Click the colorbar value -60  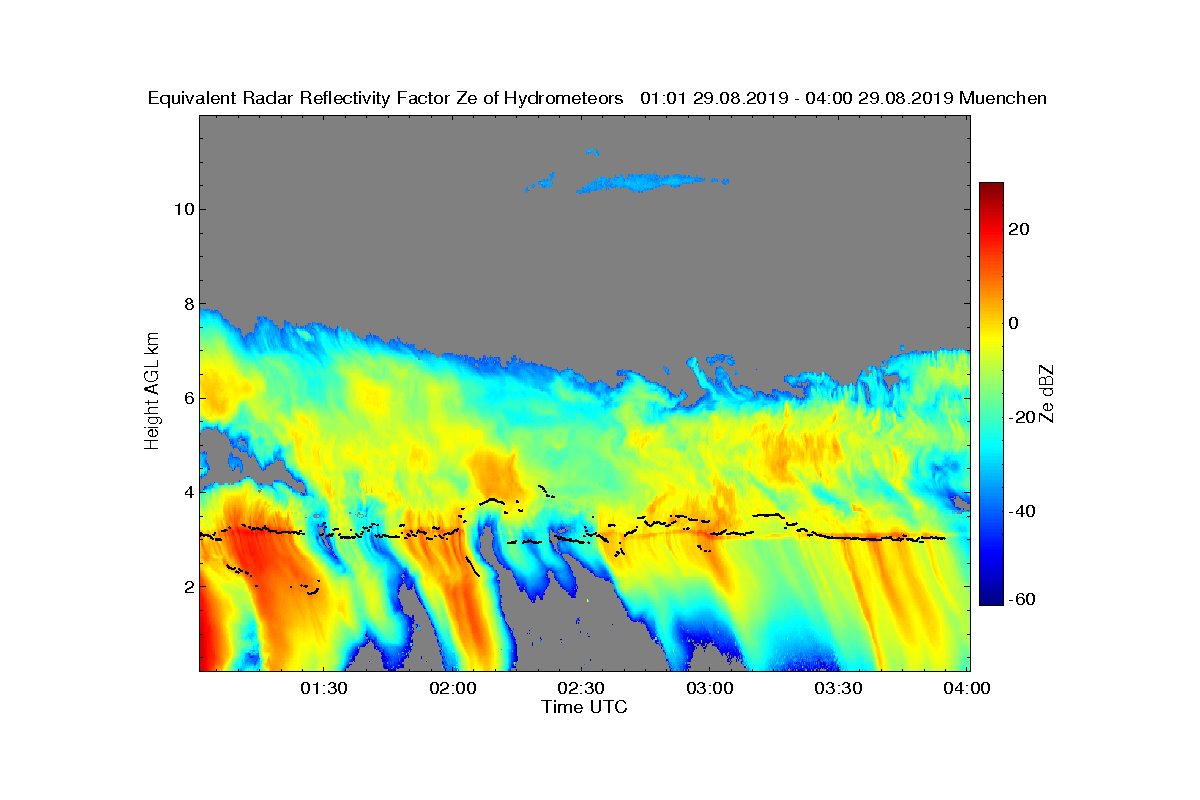1023,599
